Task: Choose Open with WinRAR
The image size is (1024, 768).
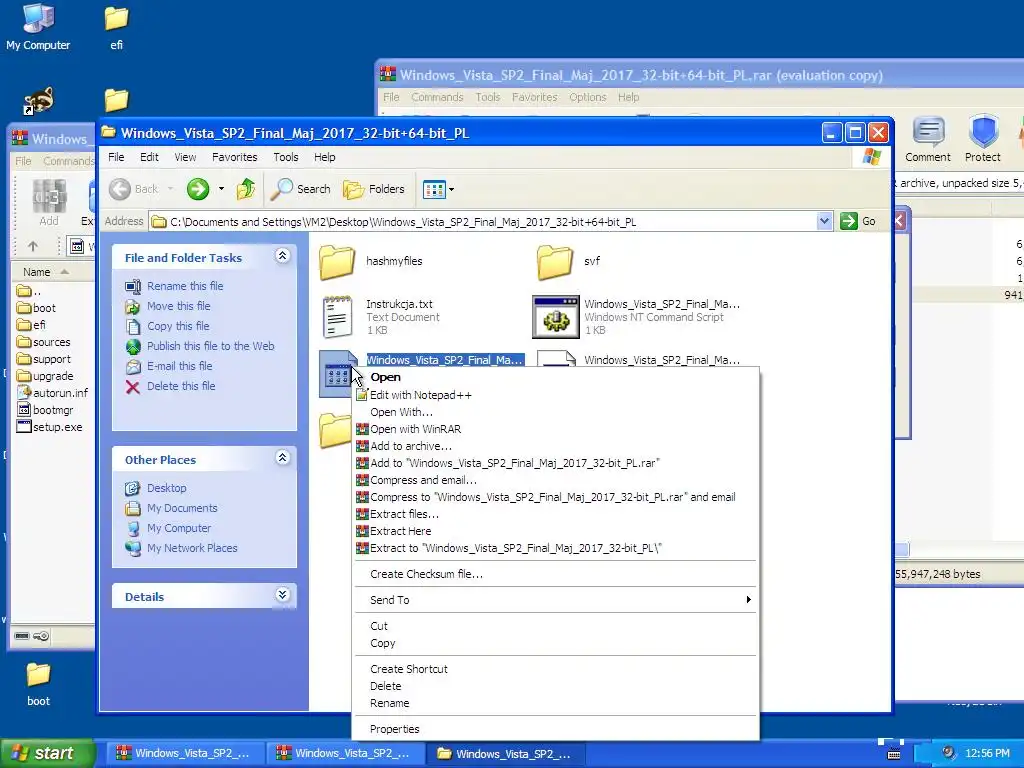Action: [415, 429]
